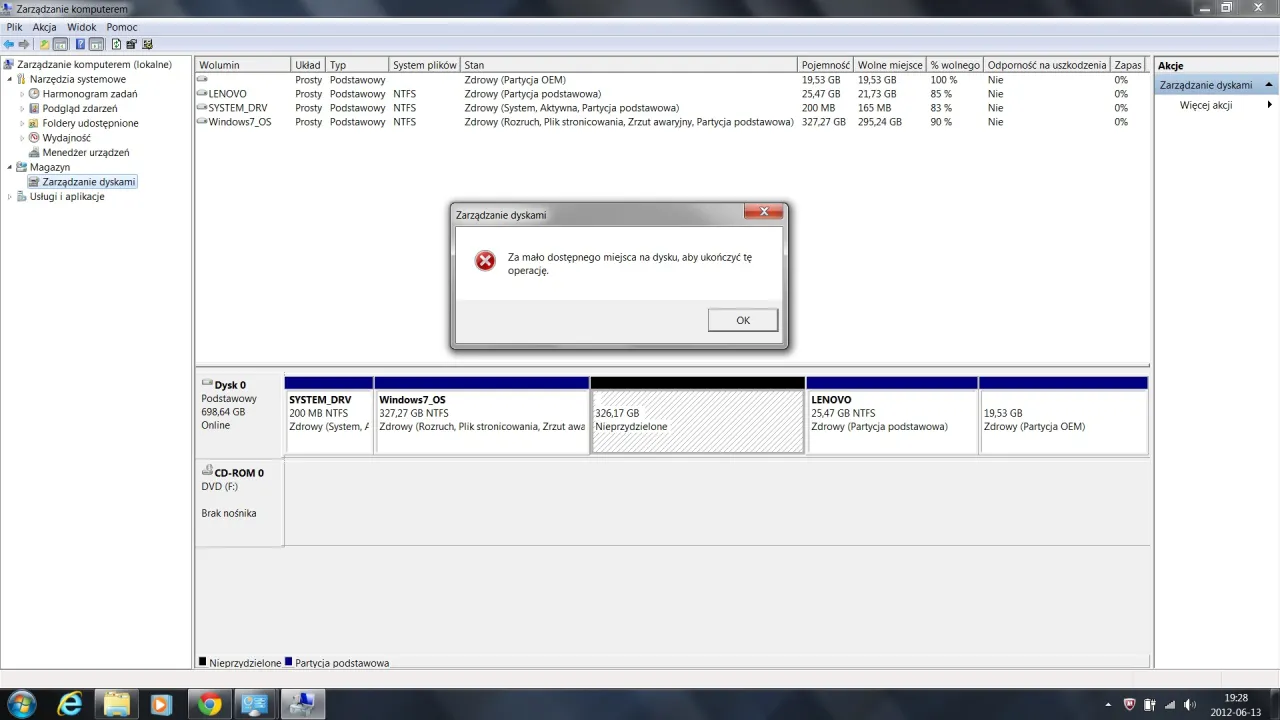Expand the Usługi i aplikacje node

[x=10, y=197]
